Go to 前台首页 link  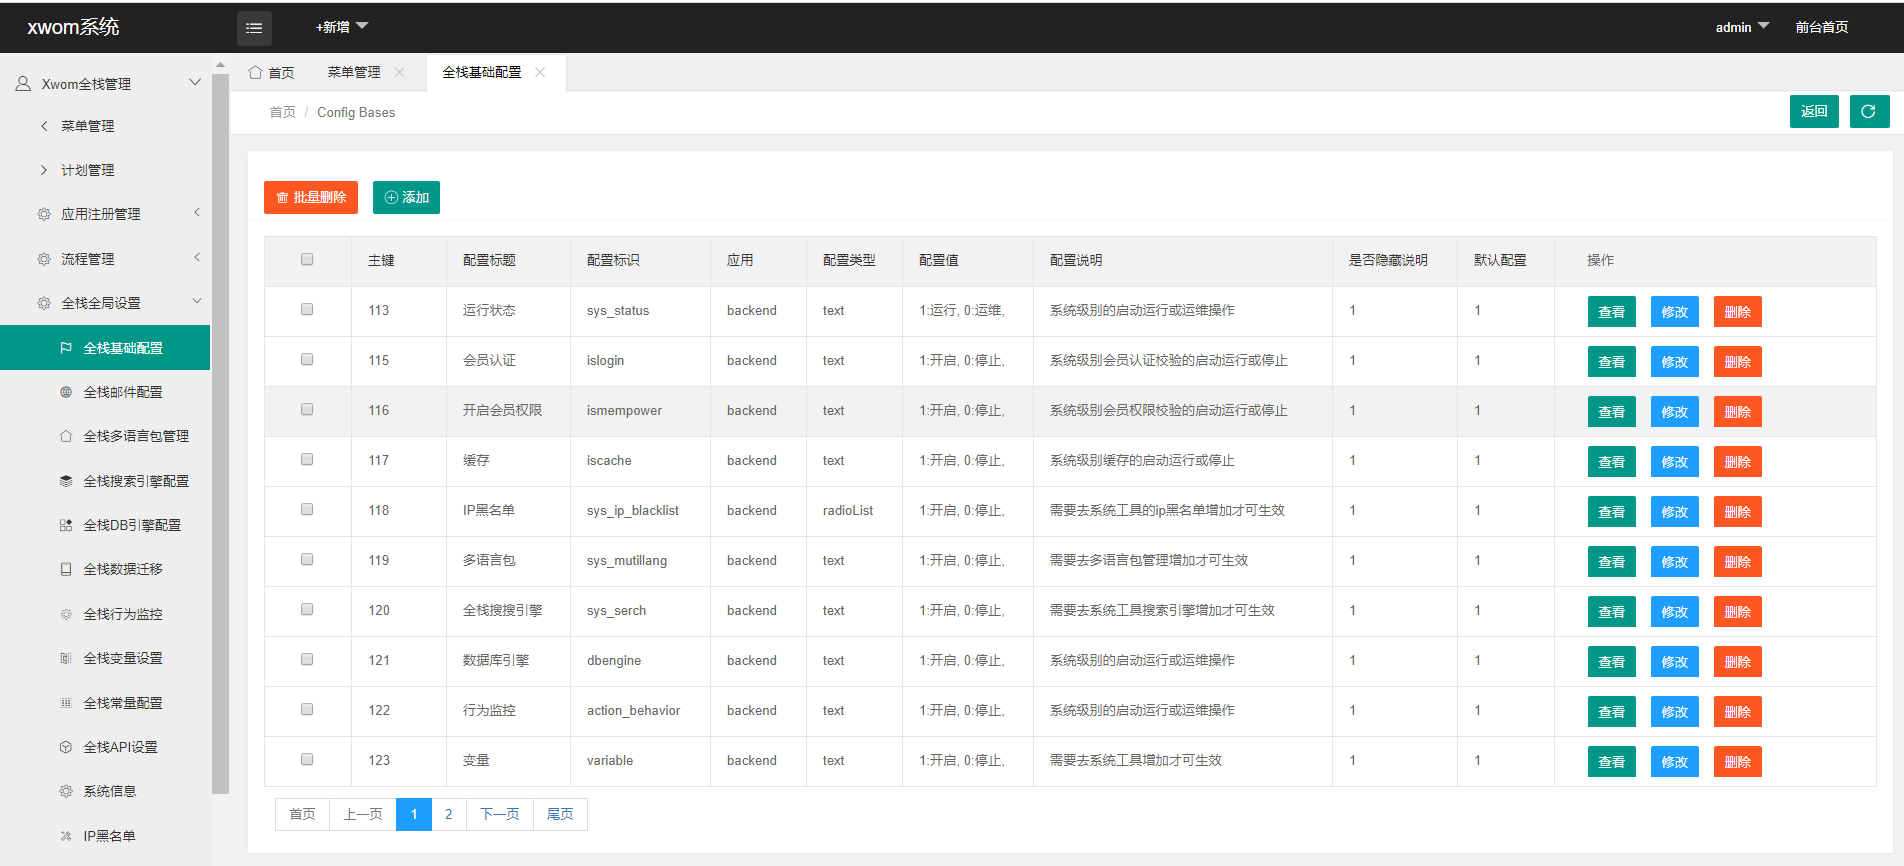1822,27
